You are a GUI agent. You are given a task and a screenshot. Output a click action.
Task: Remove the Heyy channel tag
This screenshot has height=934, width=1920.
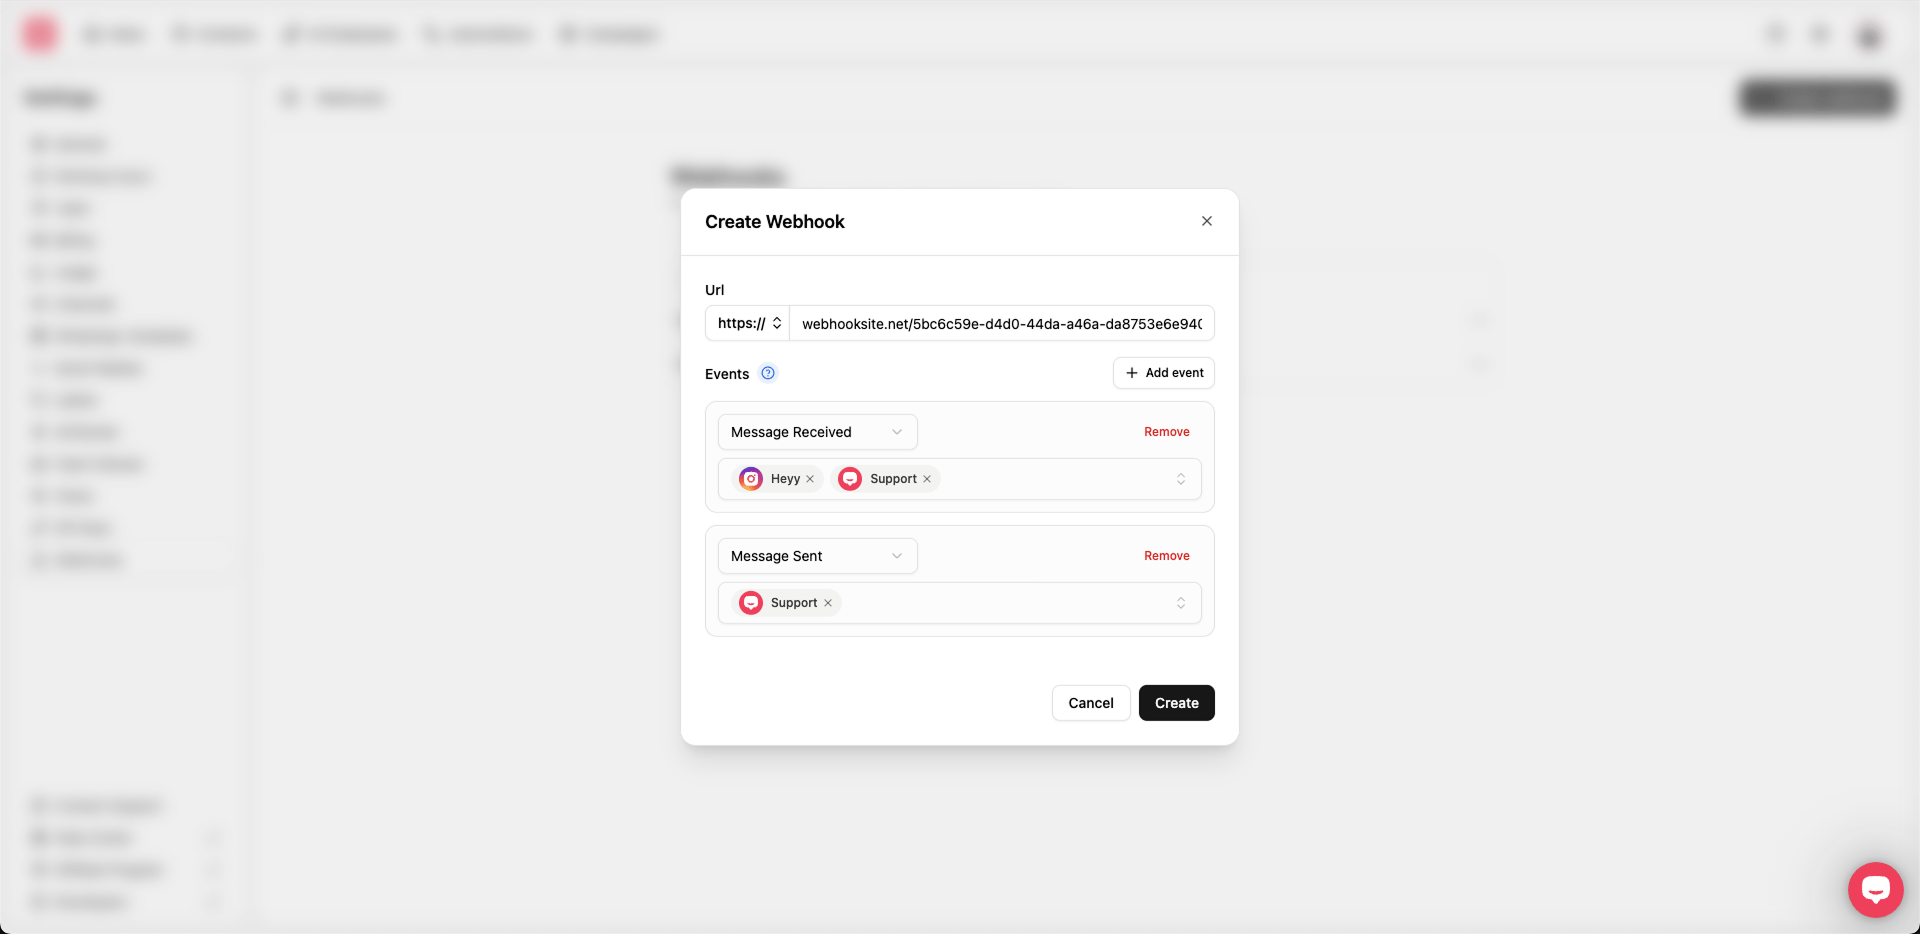click(810, 479)
